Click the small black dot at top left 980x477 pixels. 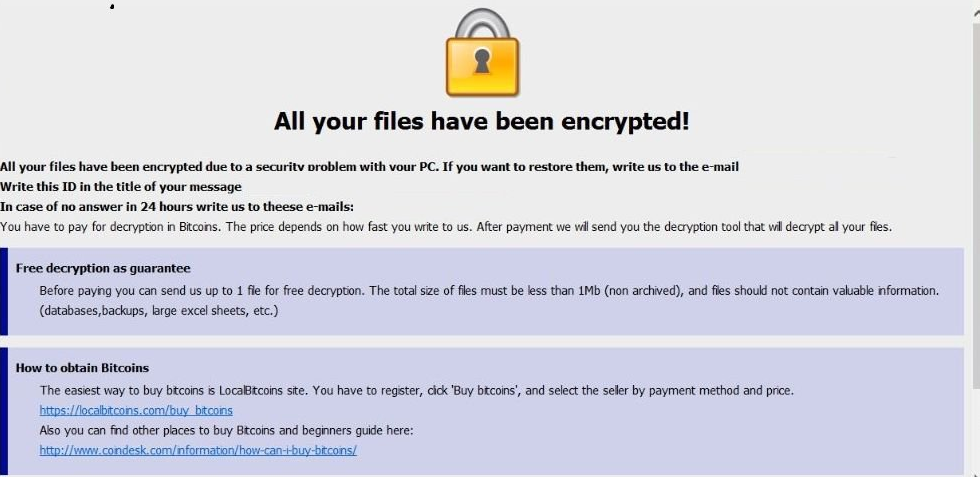pos(112,8)
